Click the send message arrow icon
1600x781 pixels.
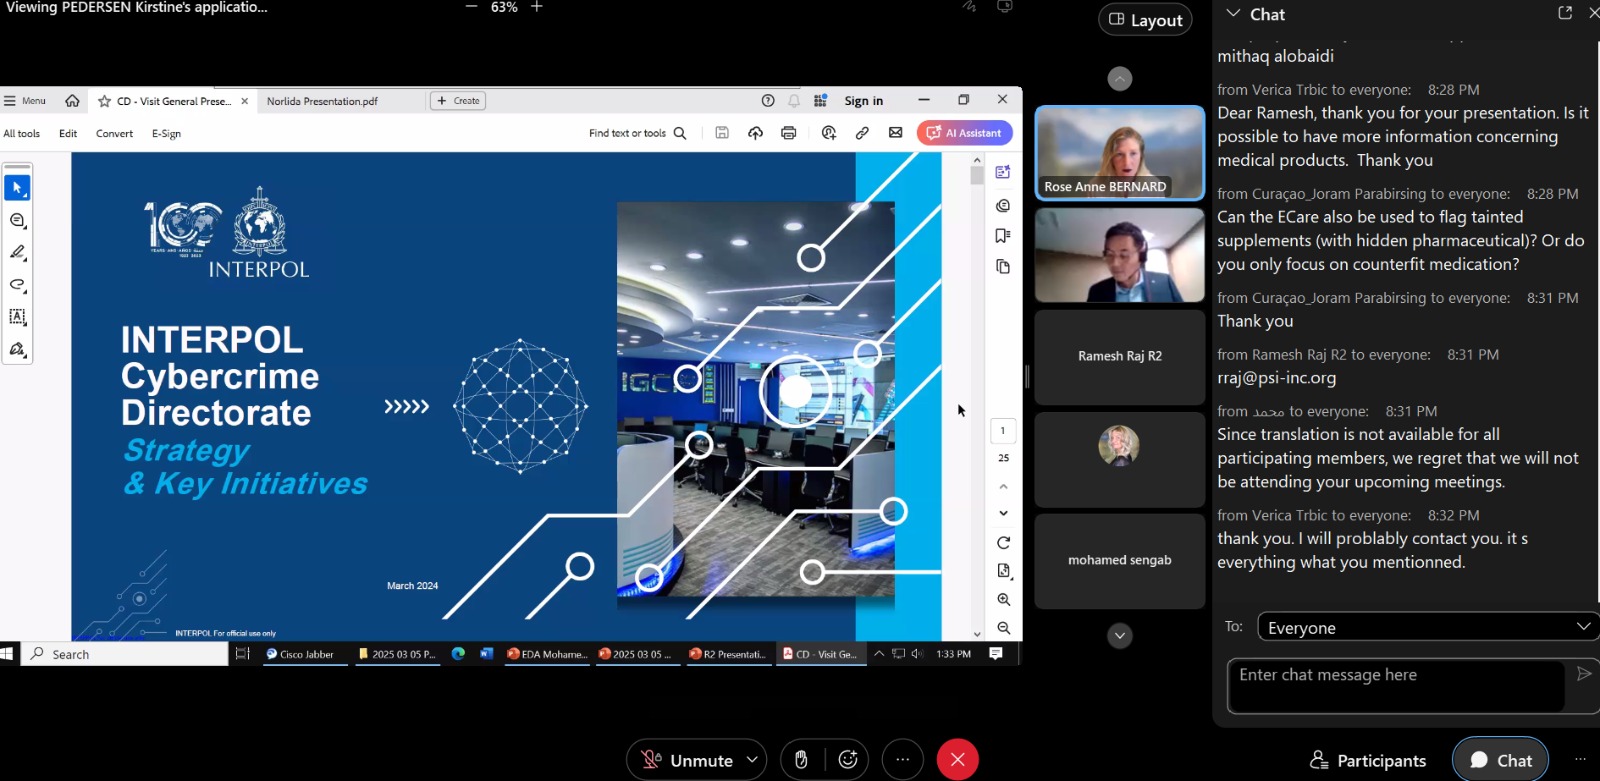tap(1583, 674)
